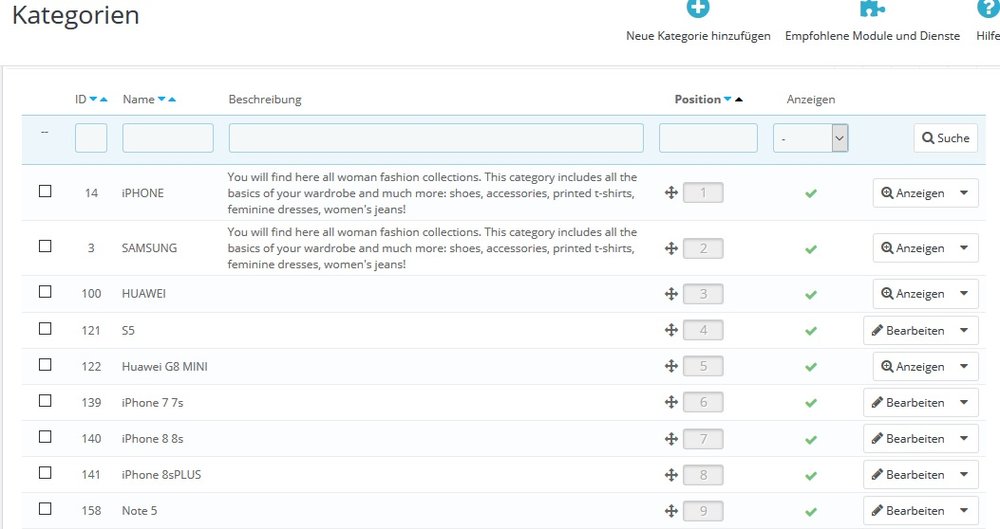
Task: Select the checkbox for SAMSUNG row
Action: pyautogui.click(x=45, y=246)
